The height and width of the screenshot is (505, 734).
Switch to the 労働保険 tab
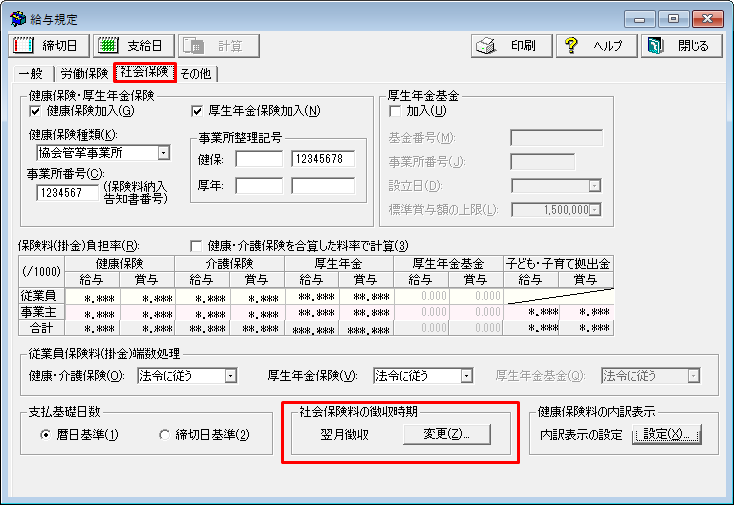[84, 73]
